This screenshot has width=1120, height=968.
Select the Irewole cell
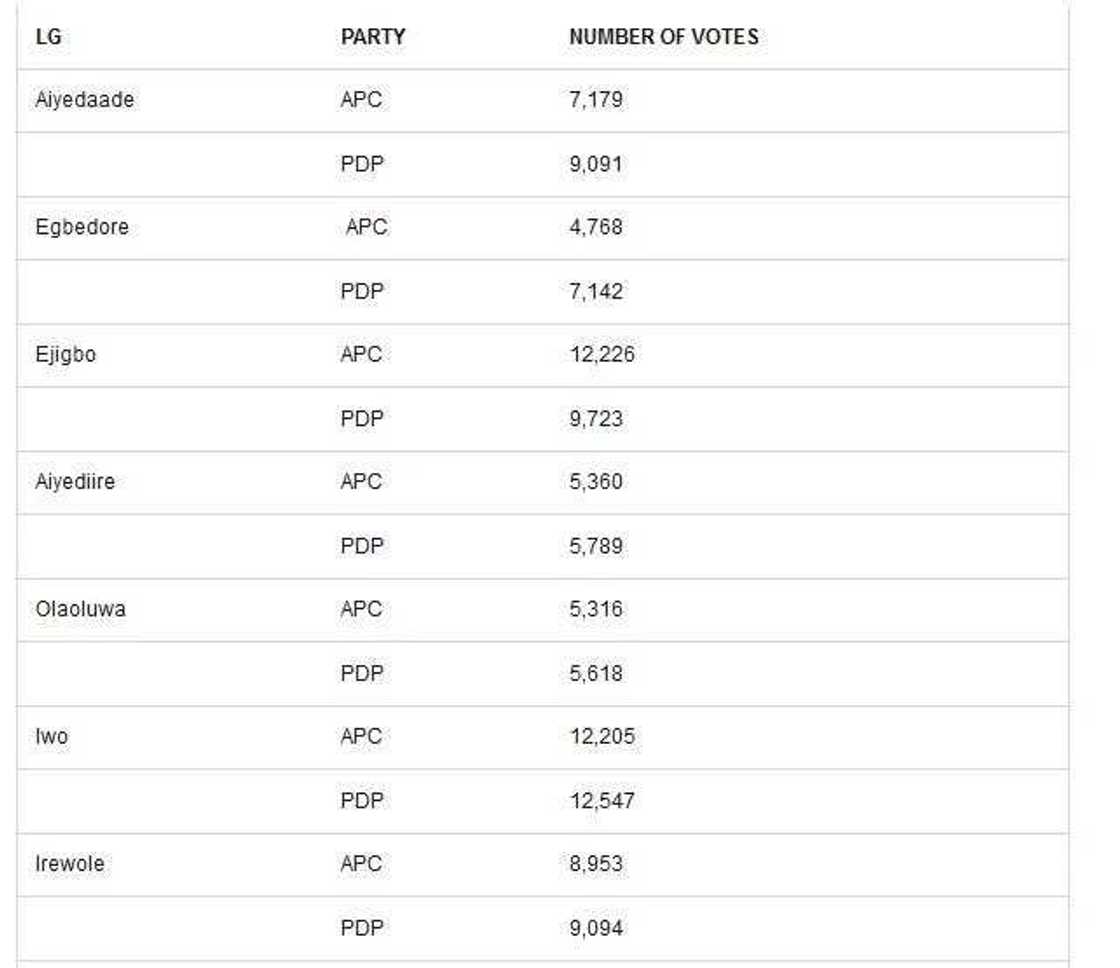tap(69, 864)
